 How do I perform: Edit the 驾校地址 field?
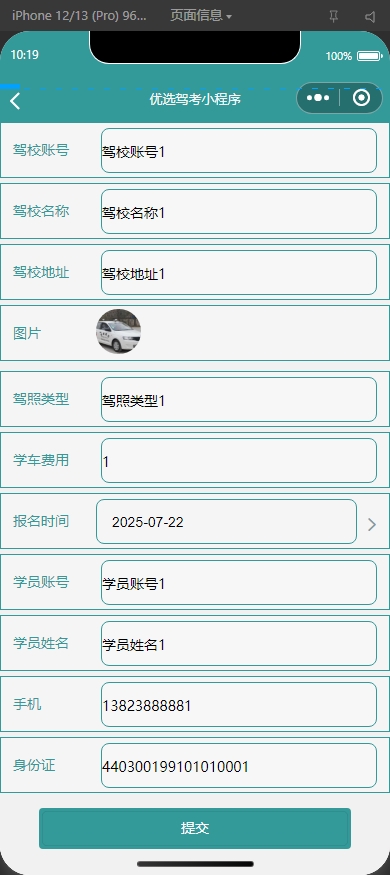point(239,272)
